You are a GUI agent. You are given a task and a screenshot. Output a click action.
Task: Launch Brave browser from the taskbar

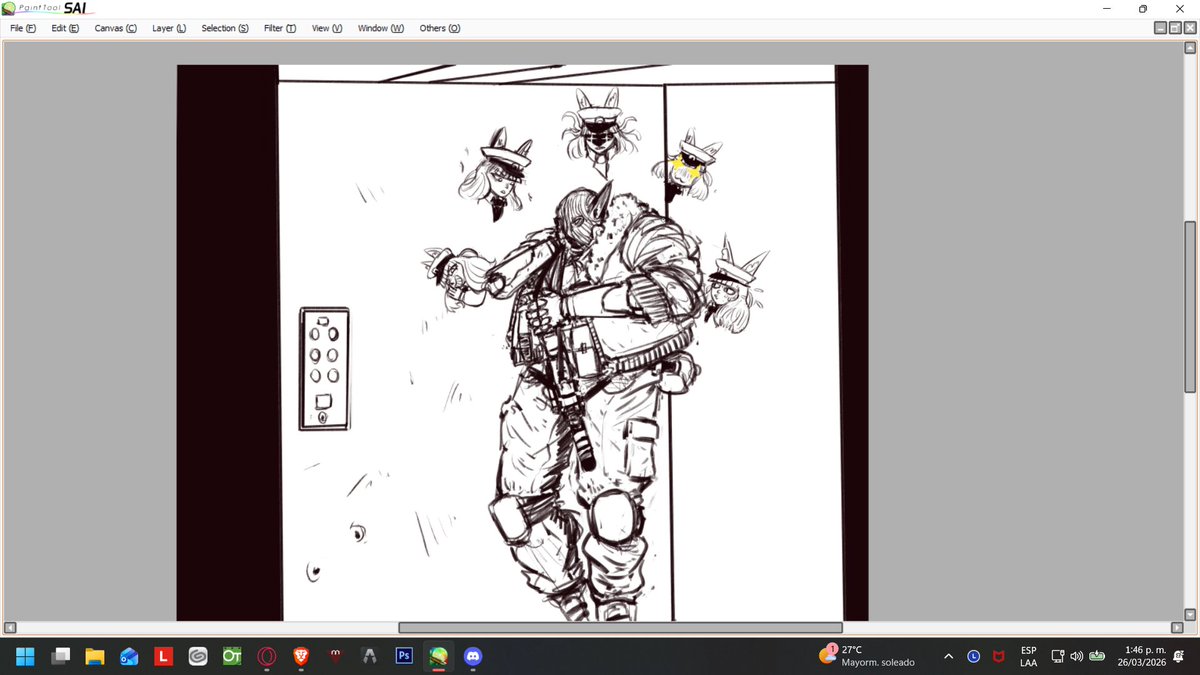tap(300, 657)
